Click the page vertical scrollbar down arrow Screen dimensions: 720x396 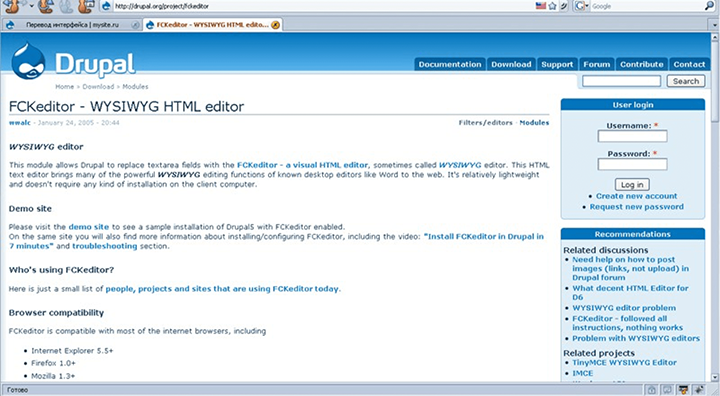tap(715, 378)
